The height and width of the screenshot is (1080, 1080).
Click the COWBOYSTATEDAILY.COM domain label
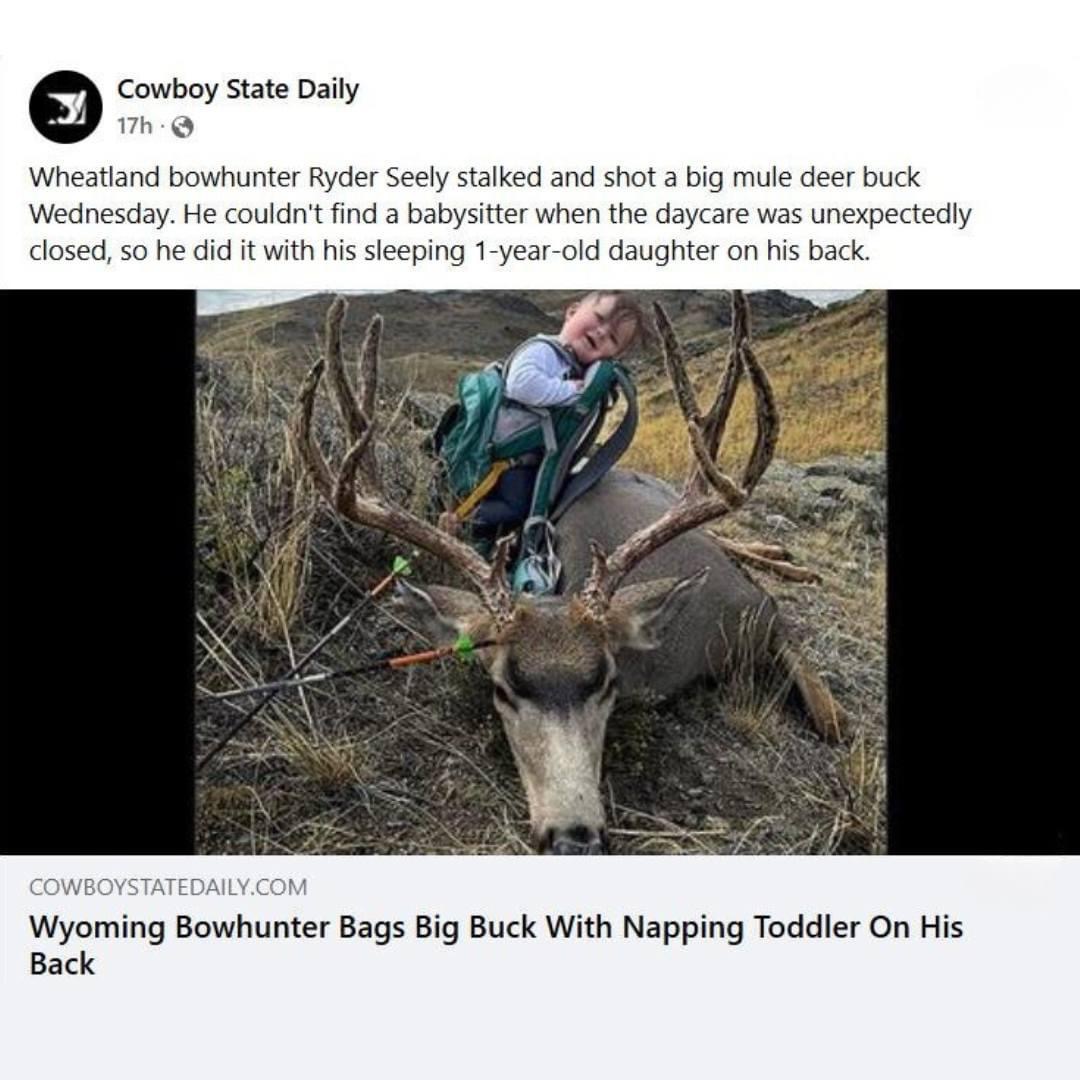click(168, 887)
